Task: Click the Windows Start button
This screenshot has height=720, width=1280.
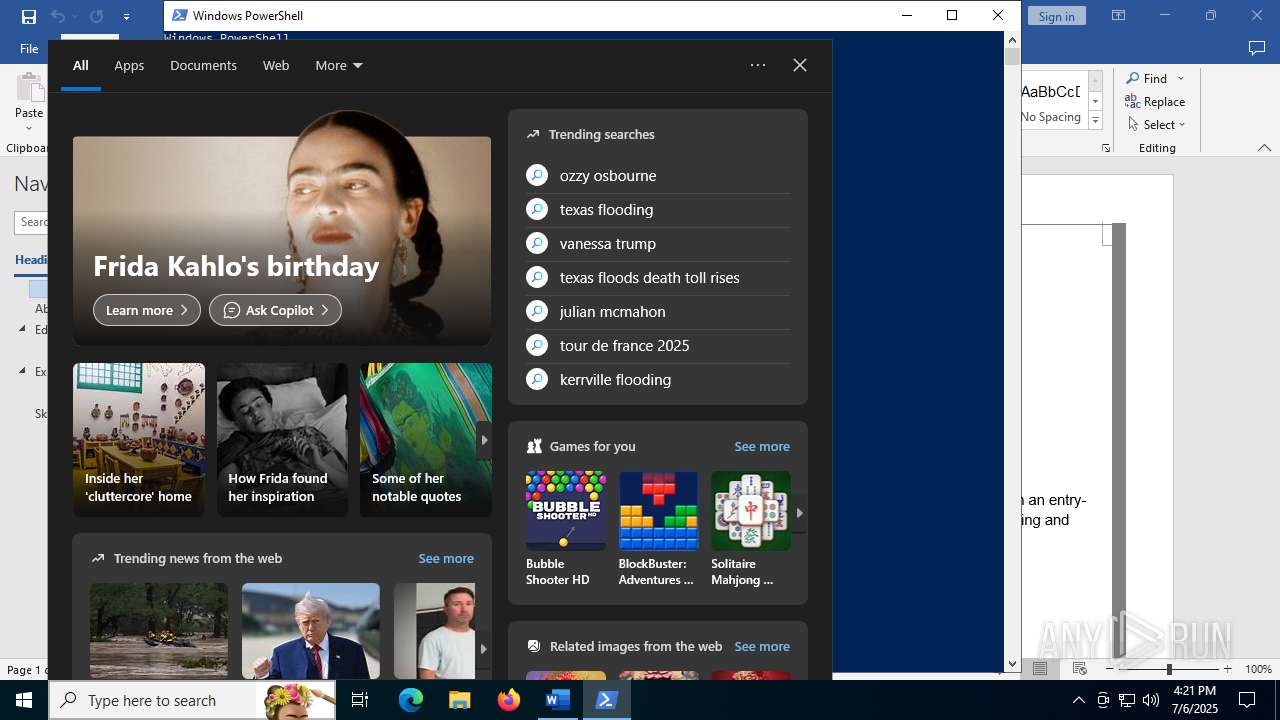Action: [24, 700]
